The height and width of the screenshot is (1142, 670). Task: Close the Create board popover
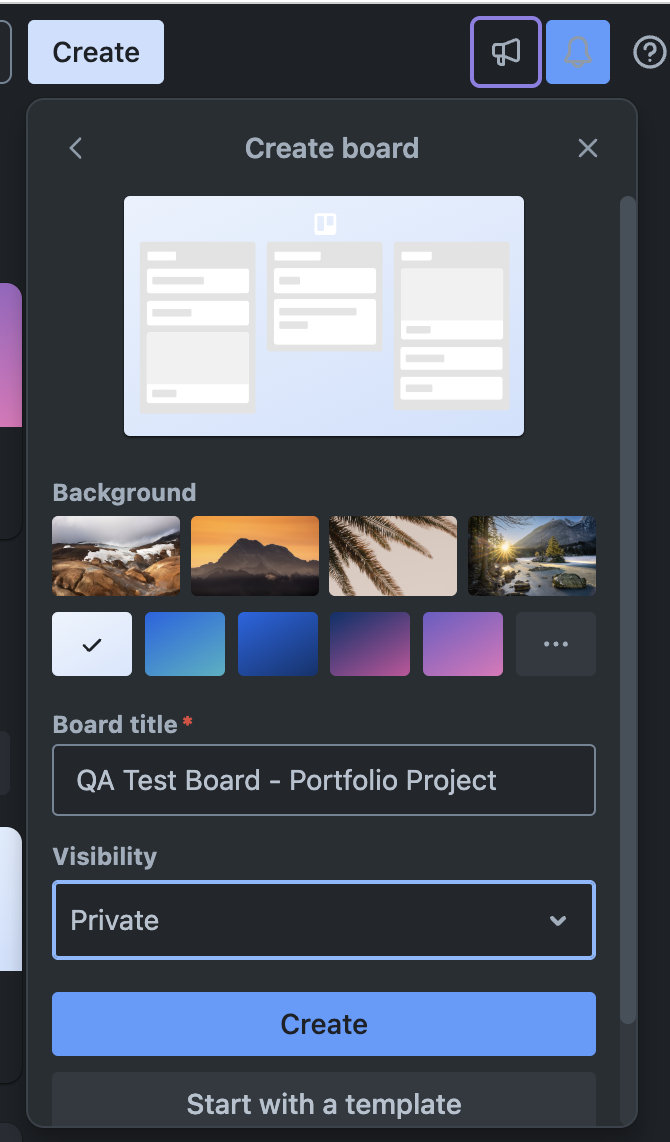[588, 148]
